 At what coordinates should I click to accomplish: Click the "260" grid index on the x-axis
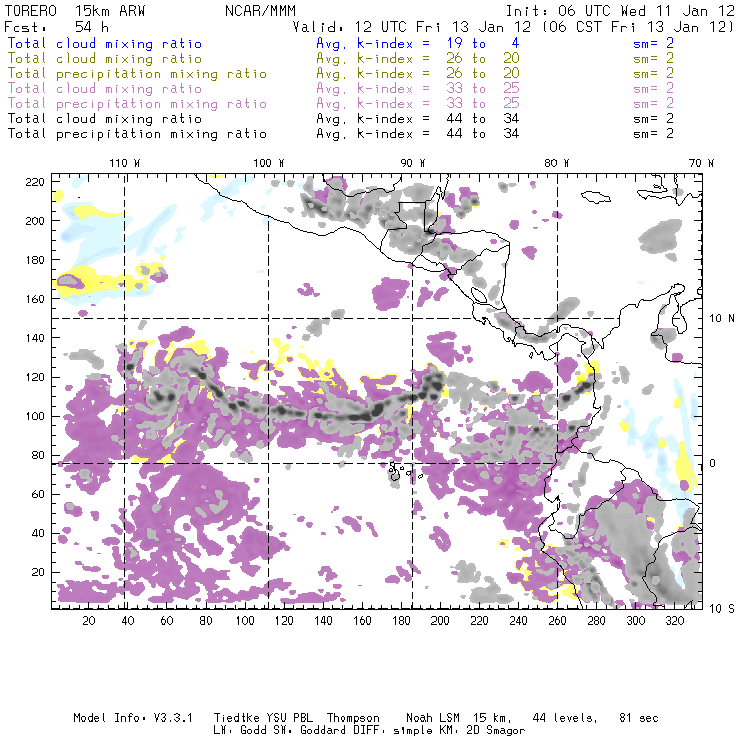557,621
